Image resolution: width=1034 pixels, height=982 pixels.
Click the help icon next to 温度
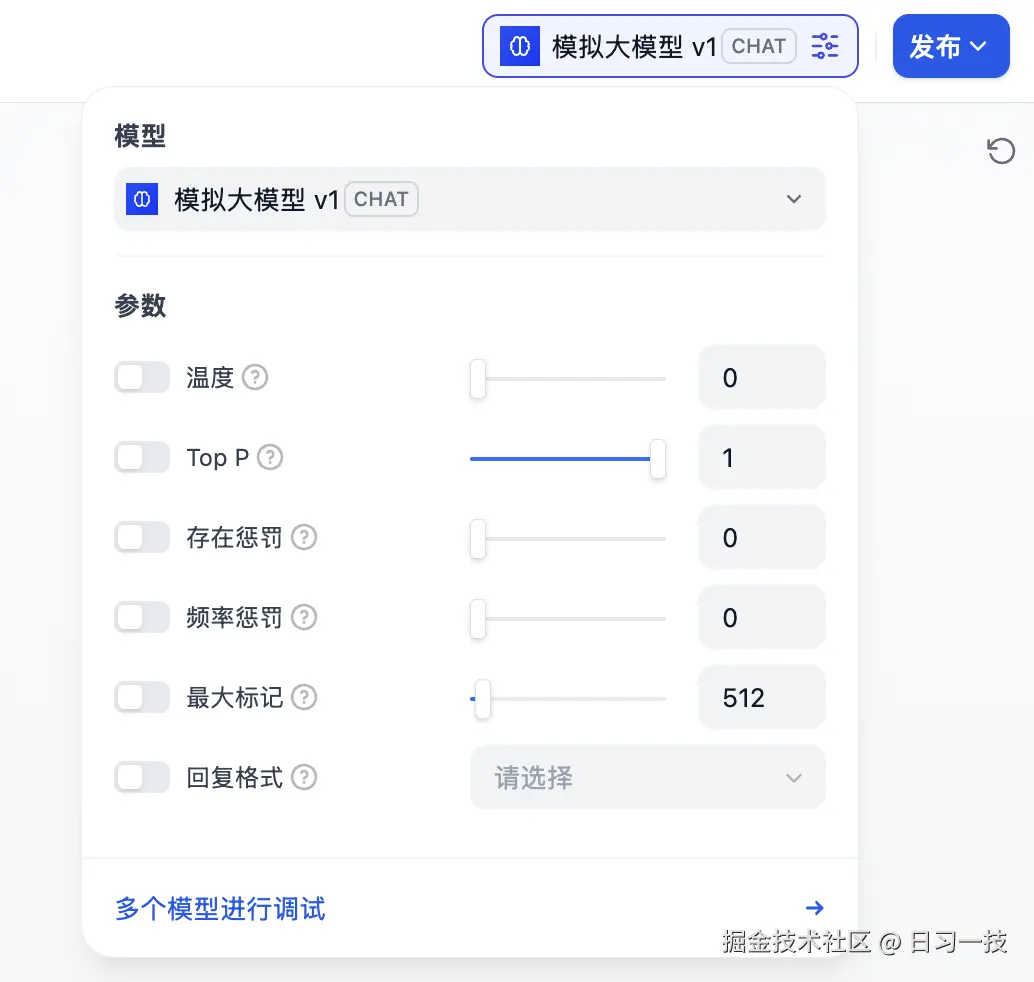[256, 378]
